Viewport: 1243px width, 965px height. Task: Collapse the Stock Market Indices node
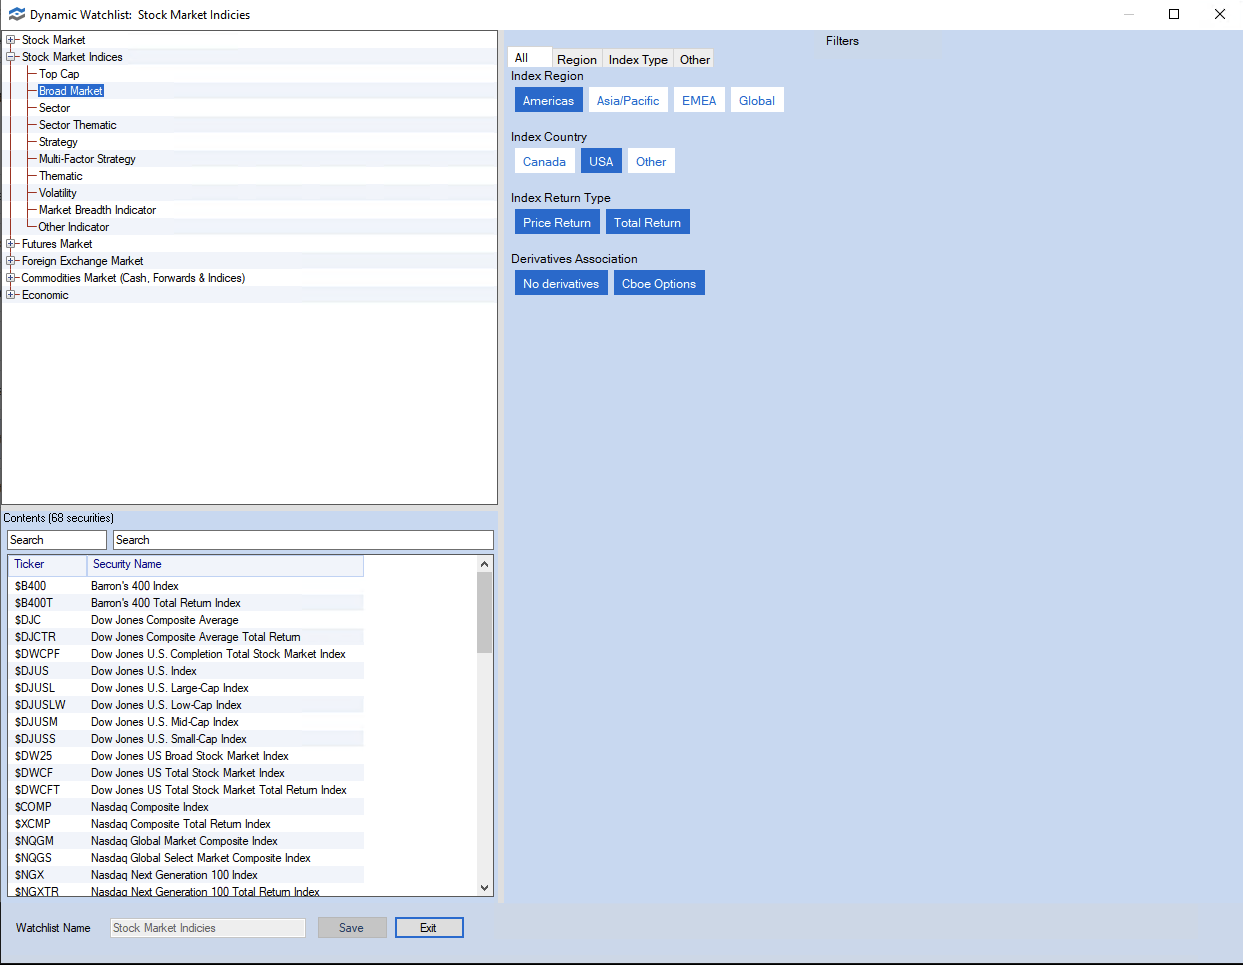[10, 56]
